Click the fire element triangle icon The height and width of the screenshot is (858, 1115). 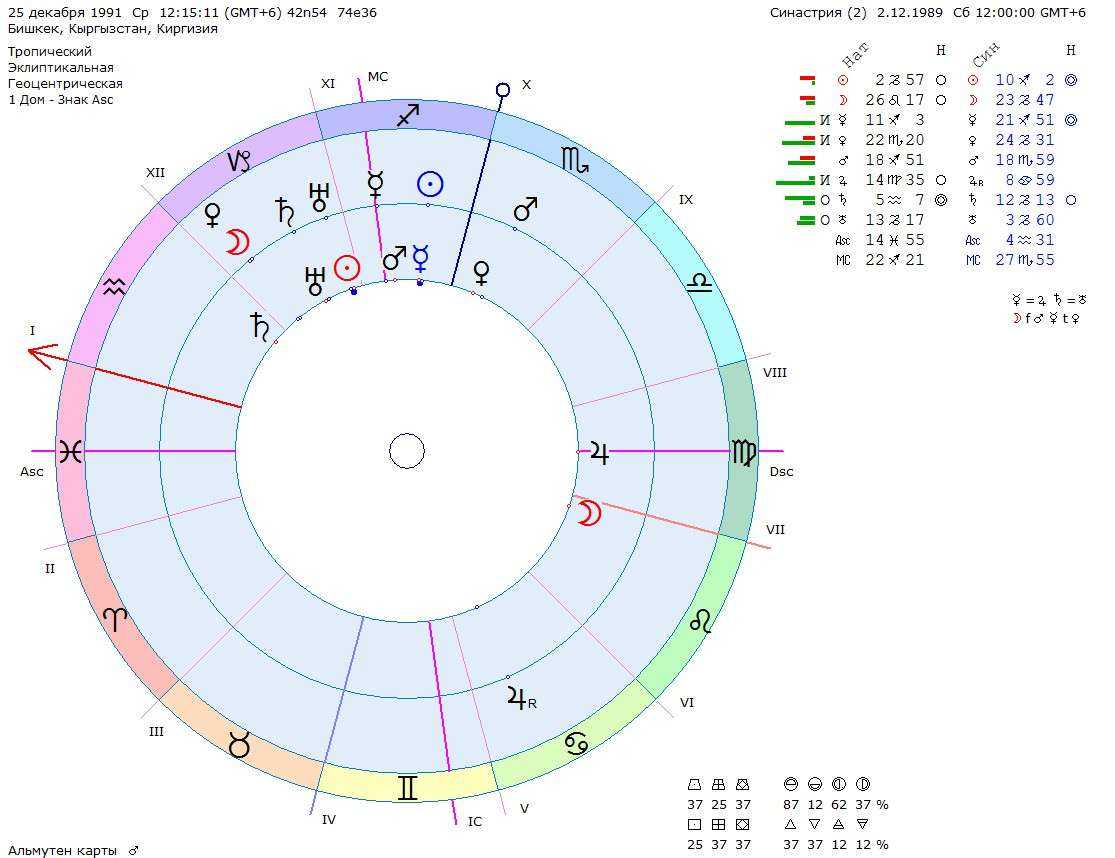[x=790, y=825]
